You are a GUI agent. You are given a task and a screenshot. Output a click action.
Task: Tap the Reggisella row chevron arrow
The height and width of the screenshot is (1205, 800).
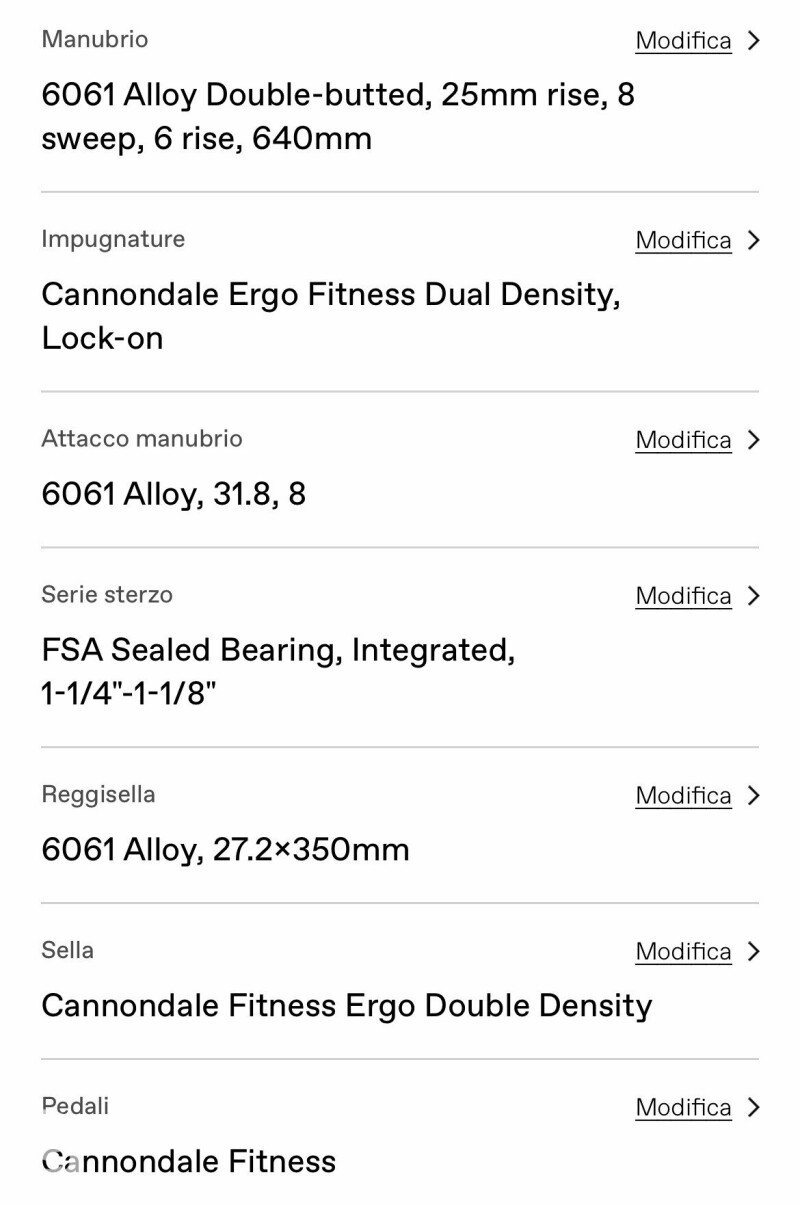pyautogui.click(x=754, y=796)
